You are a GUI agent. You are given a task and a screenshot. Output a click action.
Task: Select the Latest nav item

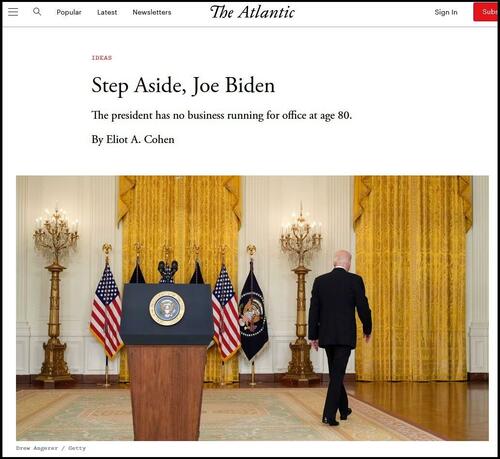(107, 12)
